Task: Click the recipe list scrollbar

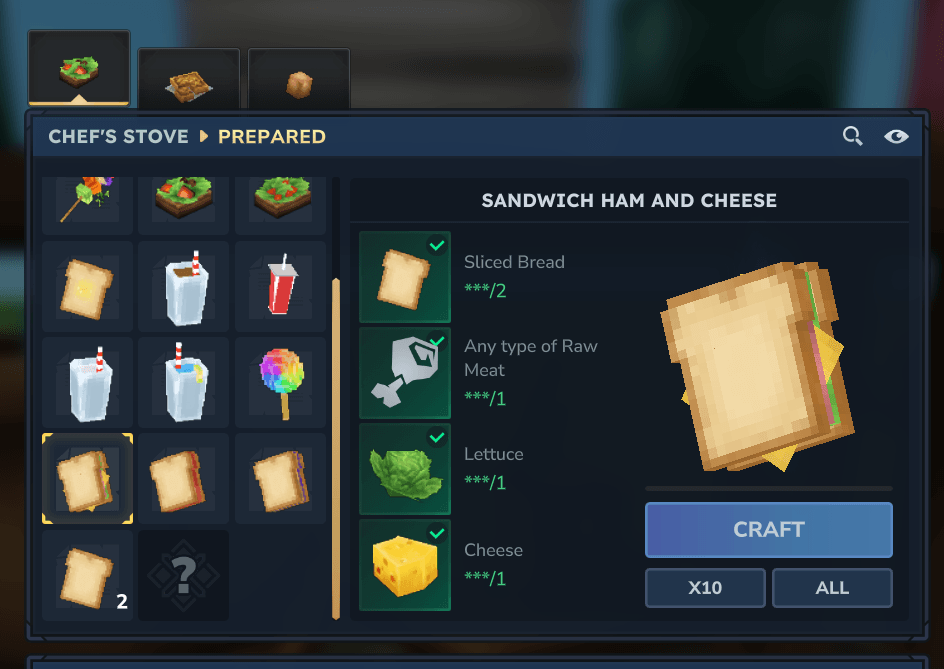Action: coord(336,449)
